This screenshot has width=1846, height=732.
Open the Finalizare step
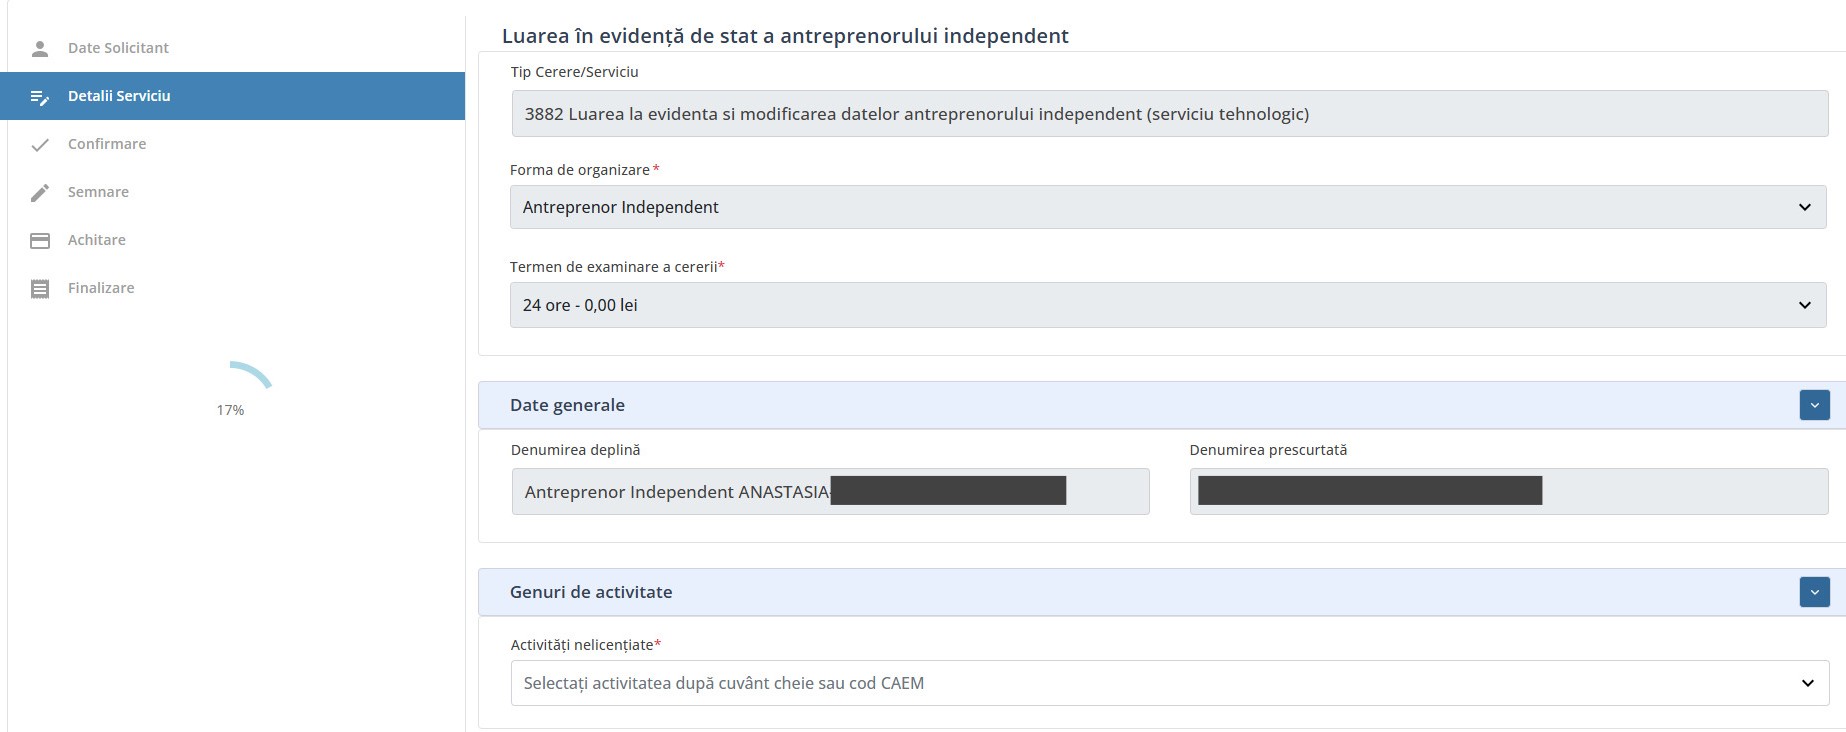pos(101,288)
